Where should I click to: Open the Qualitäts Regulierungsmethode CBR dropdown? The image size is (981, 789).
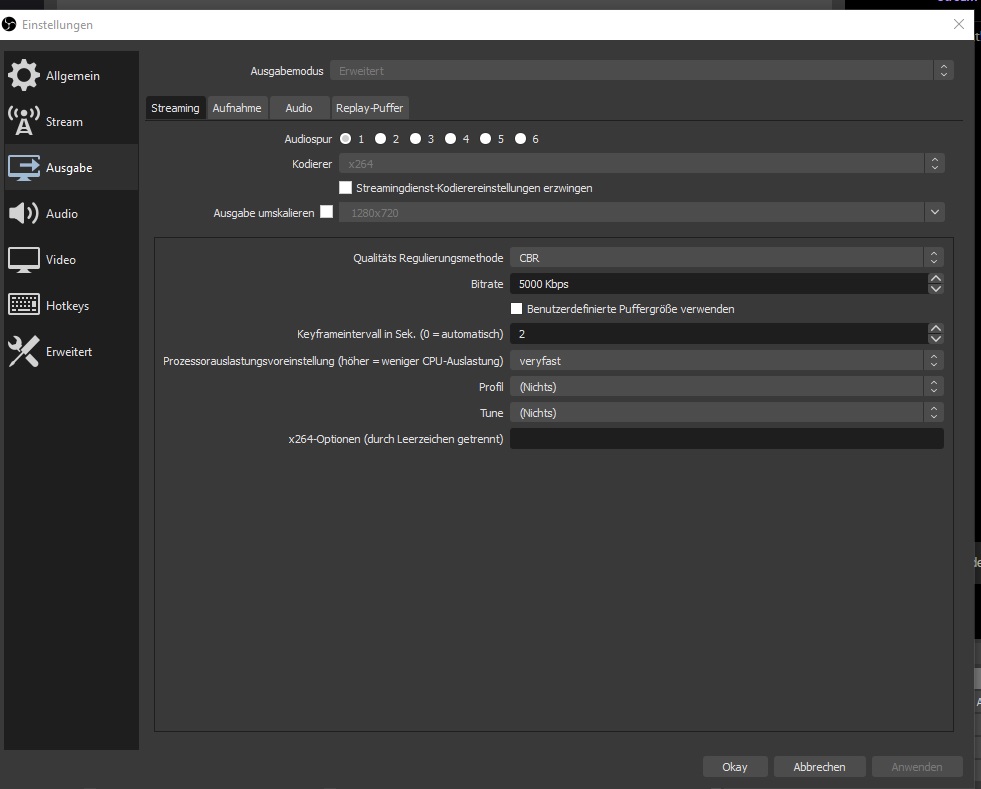tap(726, 258)
